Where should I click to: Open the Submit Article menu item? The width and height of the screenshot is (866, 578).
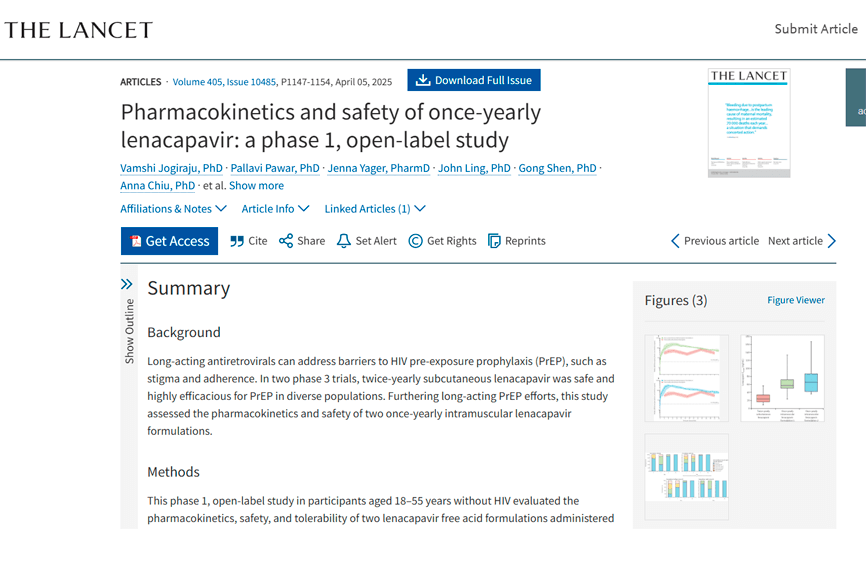[x=816, y=29]
